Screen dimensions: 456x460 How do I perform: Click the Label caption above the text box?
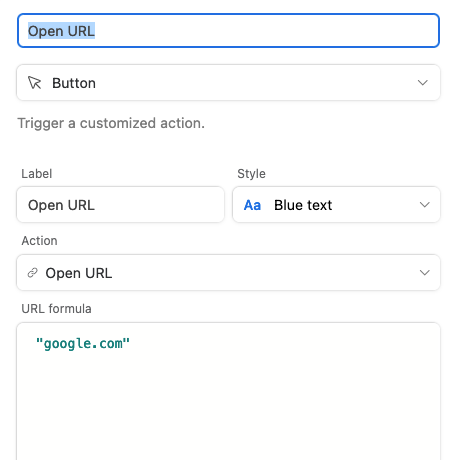click(37, 174)
